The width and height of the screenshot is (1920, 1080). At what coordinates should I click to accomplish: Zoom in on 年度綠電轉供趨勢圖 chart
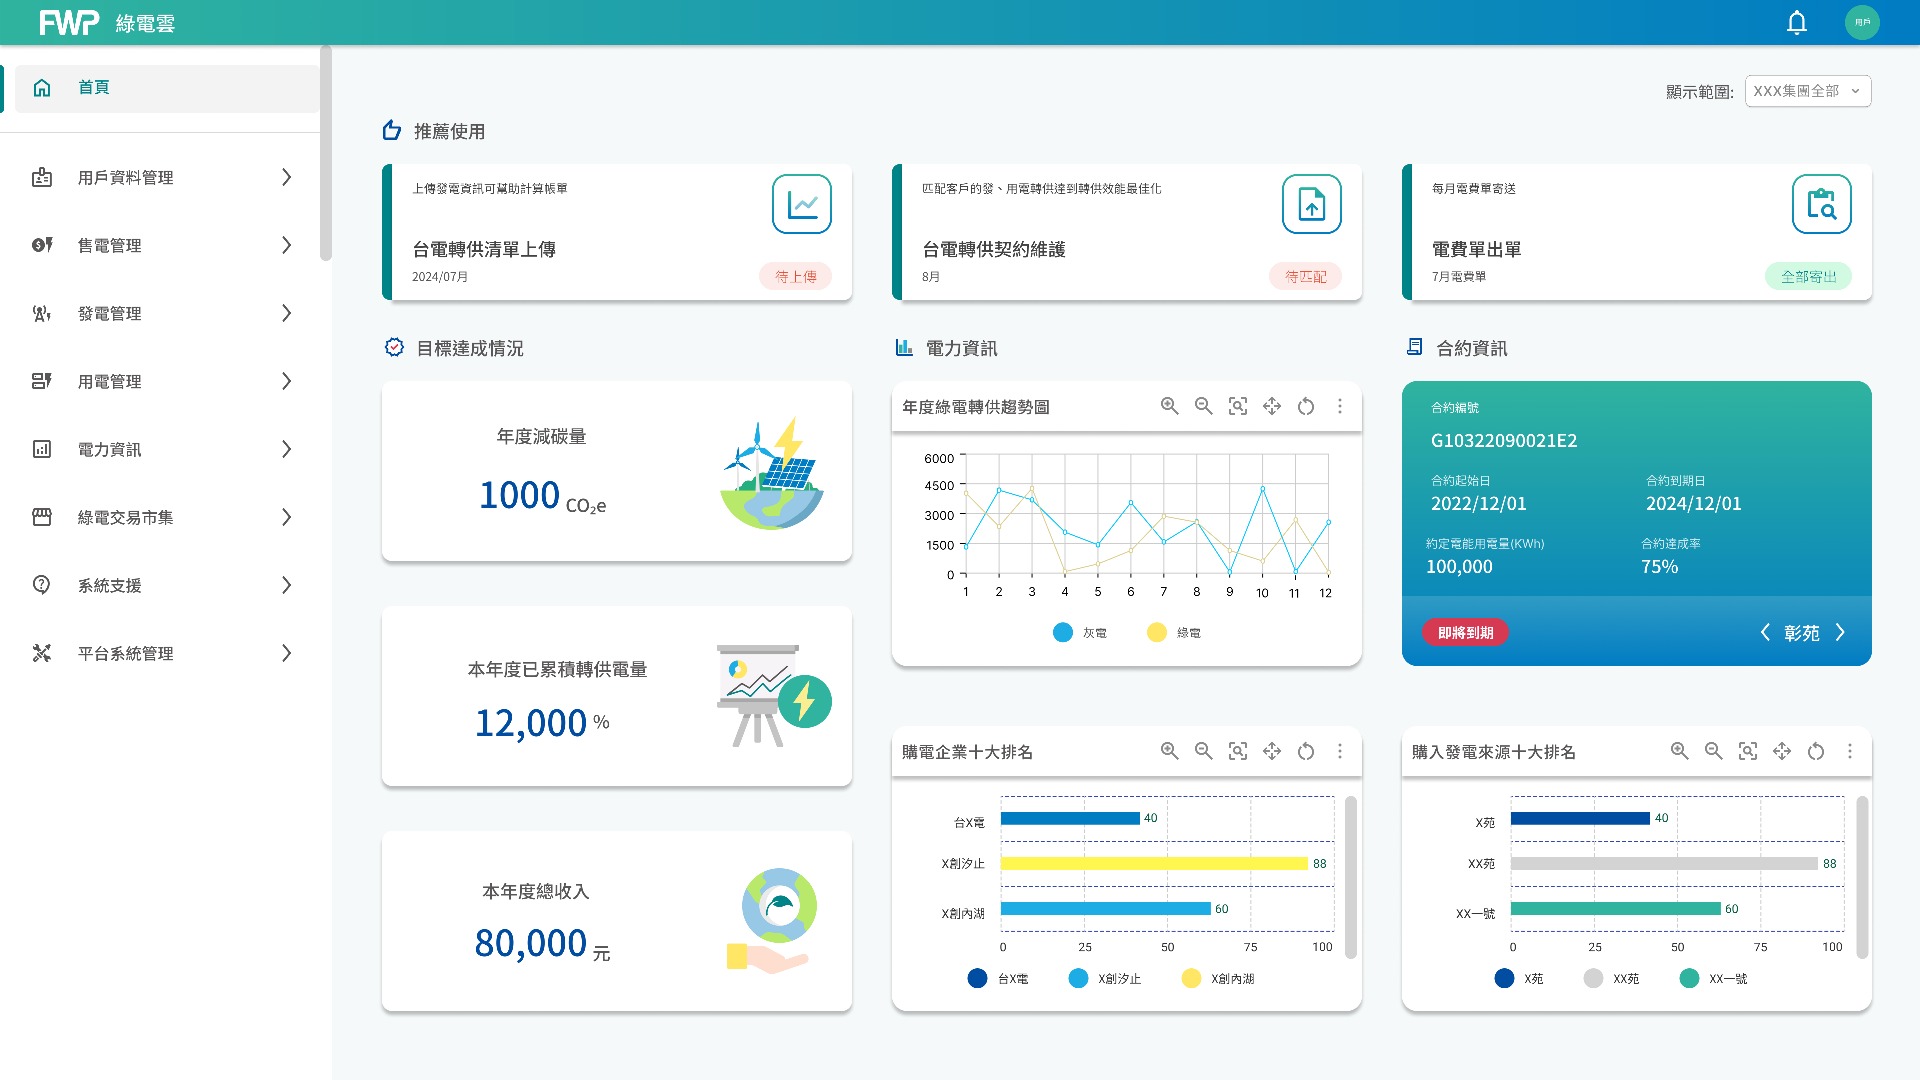click(x=1169, y=406)
